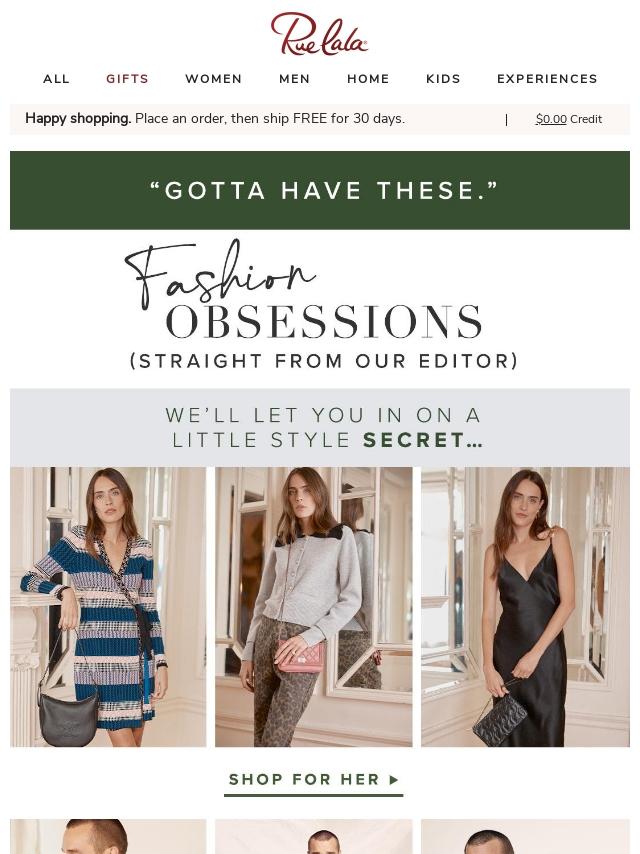Viewport: 640px width, 854px height.
Task: Click the SHOP FOR HER button
Action: 314,780
